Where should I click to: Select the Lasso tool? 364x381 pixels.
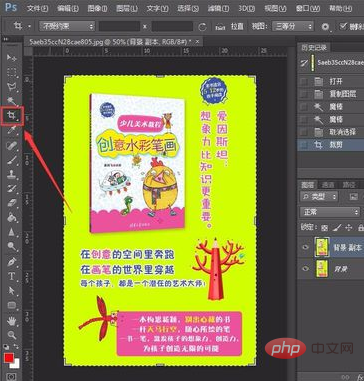coord(12,87)
